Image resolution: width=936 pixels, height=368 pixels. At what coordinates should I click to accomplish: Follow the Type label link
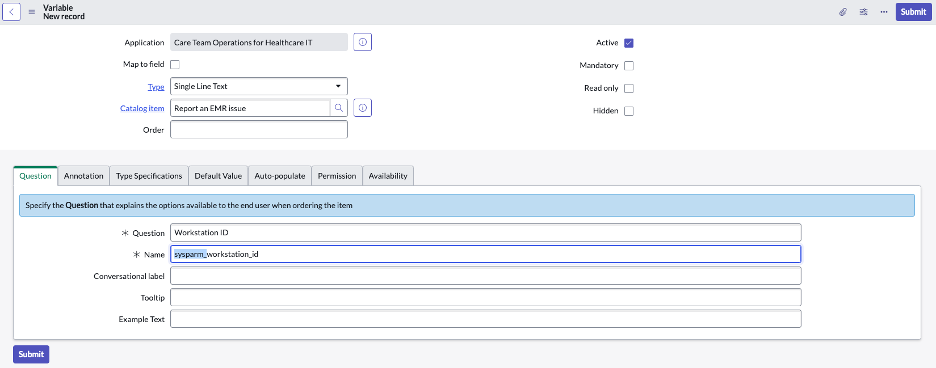156,87
